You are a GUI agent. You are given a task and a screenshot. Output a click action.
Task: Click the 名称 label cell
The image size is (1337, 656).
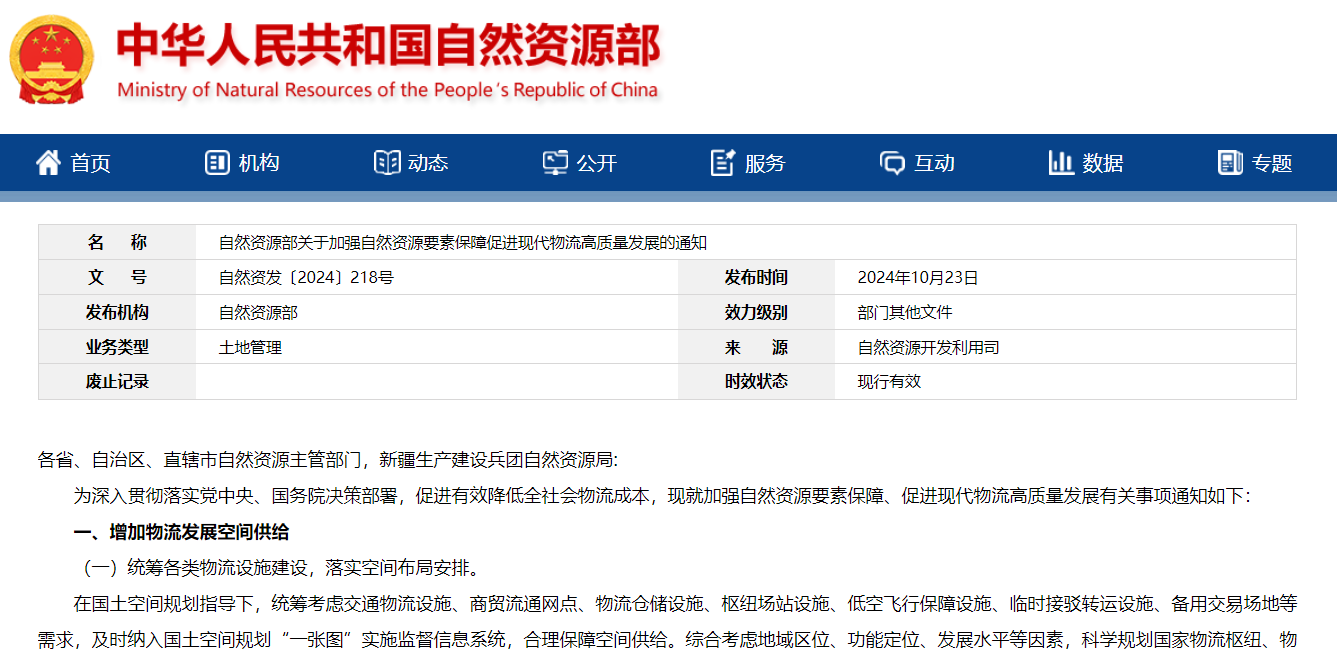117,243
